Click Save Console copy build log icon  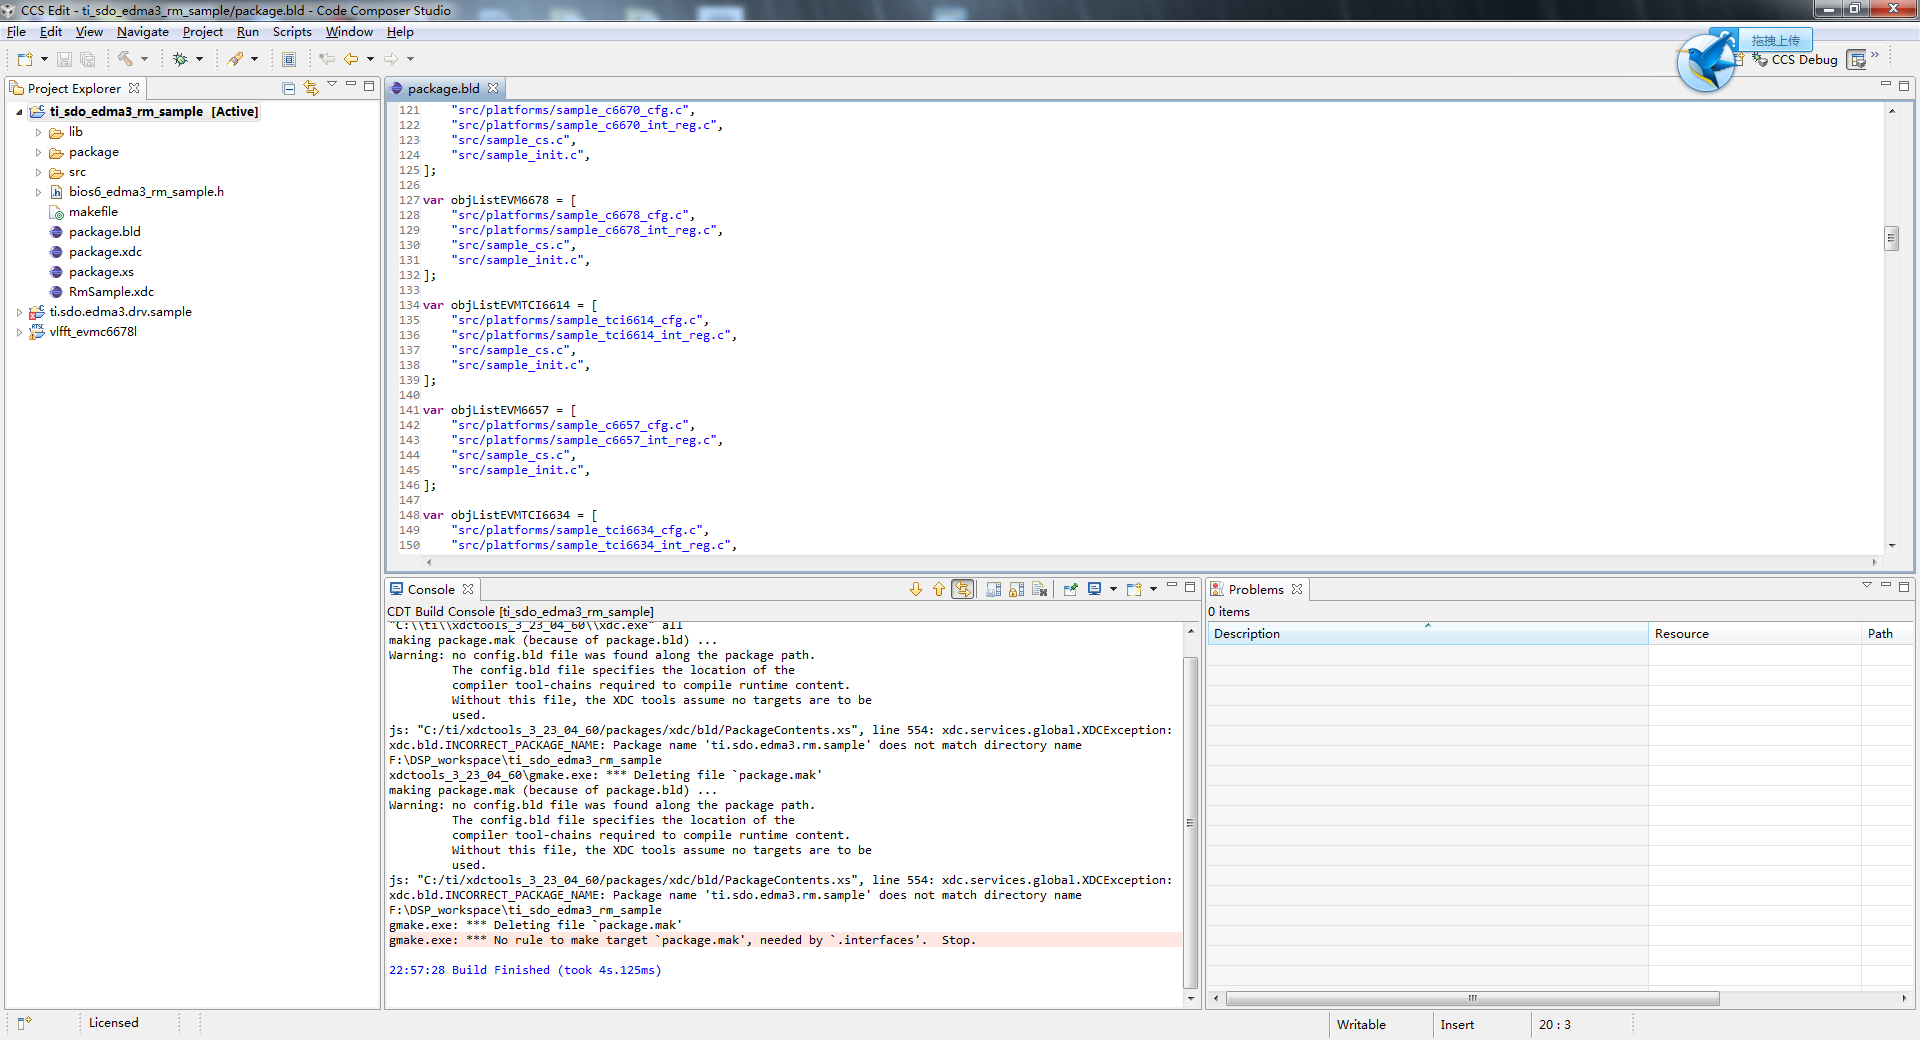tap(993, 589)
